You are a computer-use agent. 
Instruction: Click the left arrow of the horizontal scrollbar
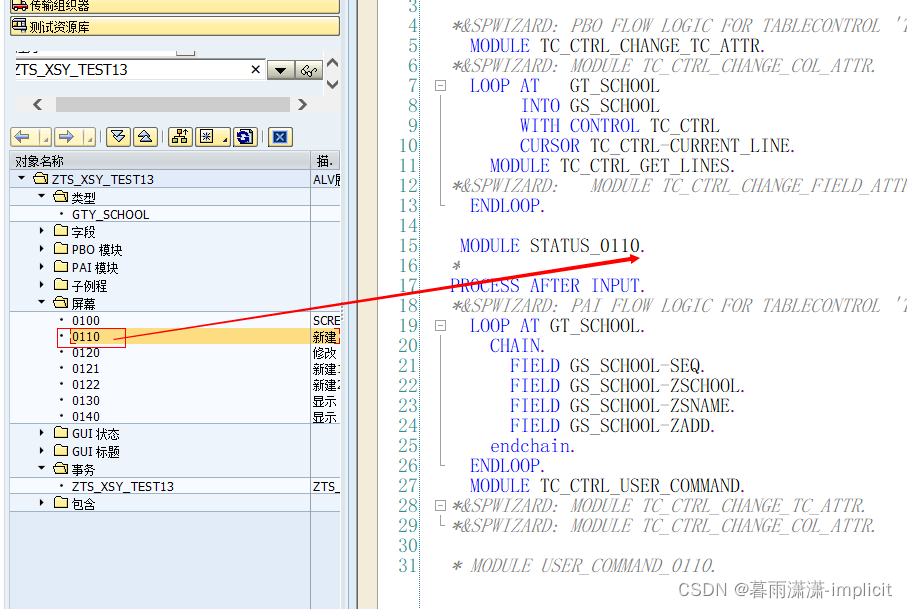[38, 105]
